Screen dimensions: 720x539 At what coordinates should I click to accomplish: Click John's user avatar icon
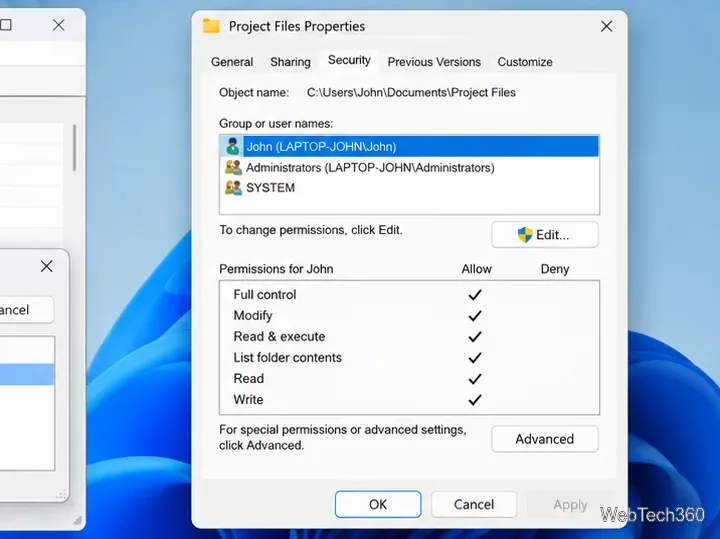coord(233,146)
